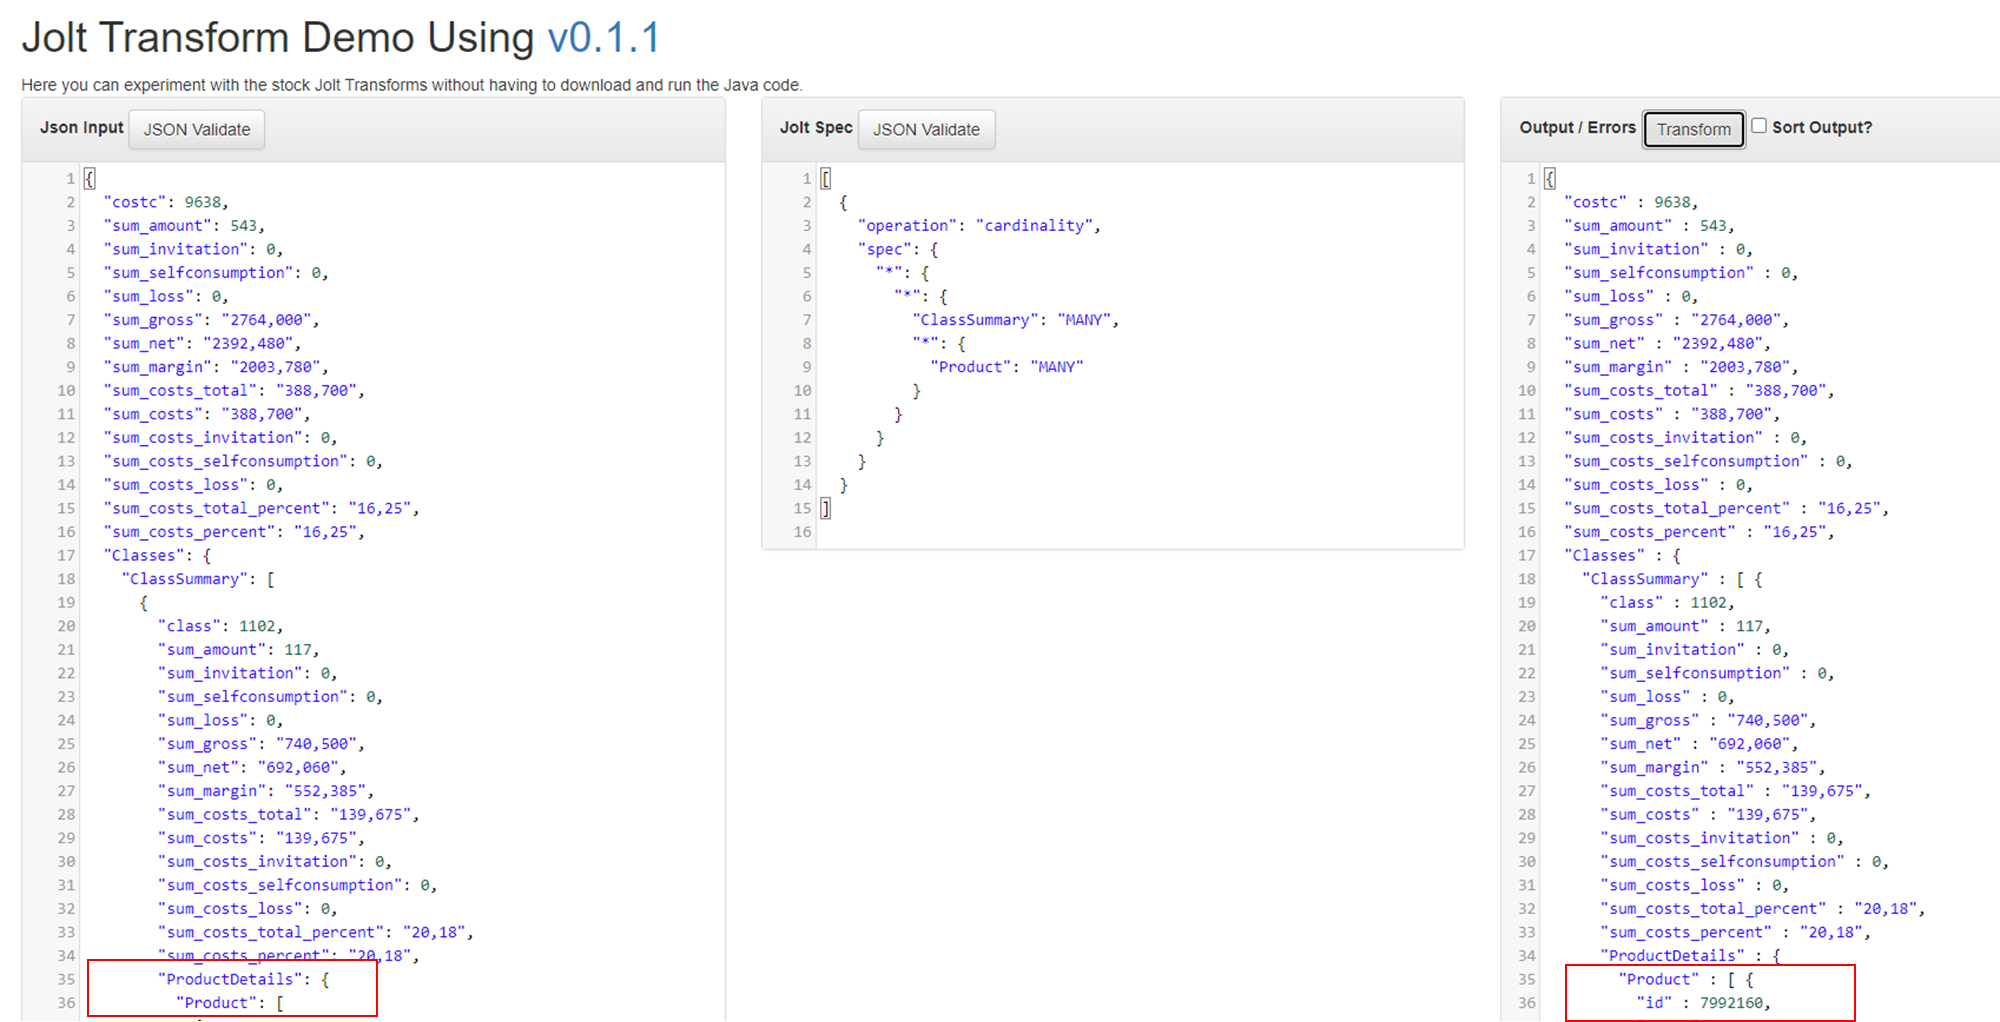
Task: Click "sum_net": "2392,480" in Json Input
Action: pos(202,344)
